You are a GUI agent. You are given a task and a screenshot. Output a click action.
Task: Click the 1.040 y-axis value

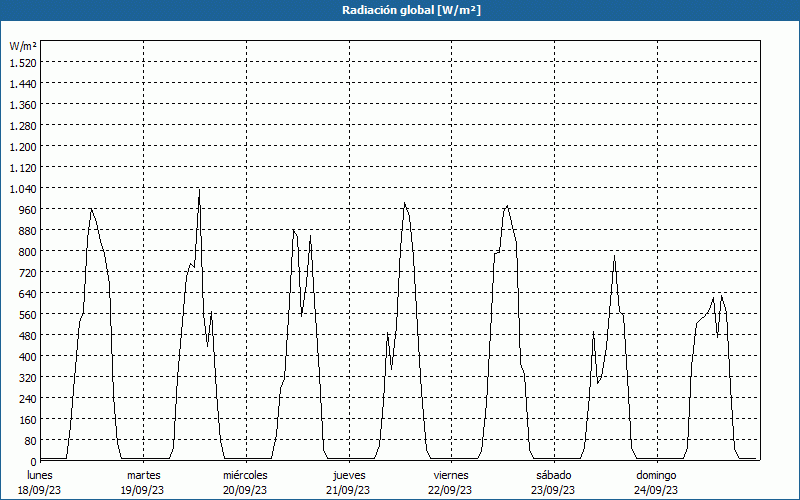click(x=23, y=189)
